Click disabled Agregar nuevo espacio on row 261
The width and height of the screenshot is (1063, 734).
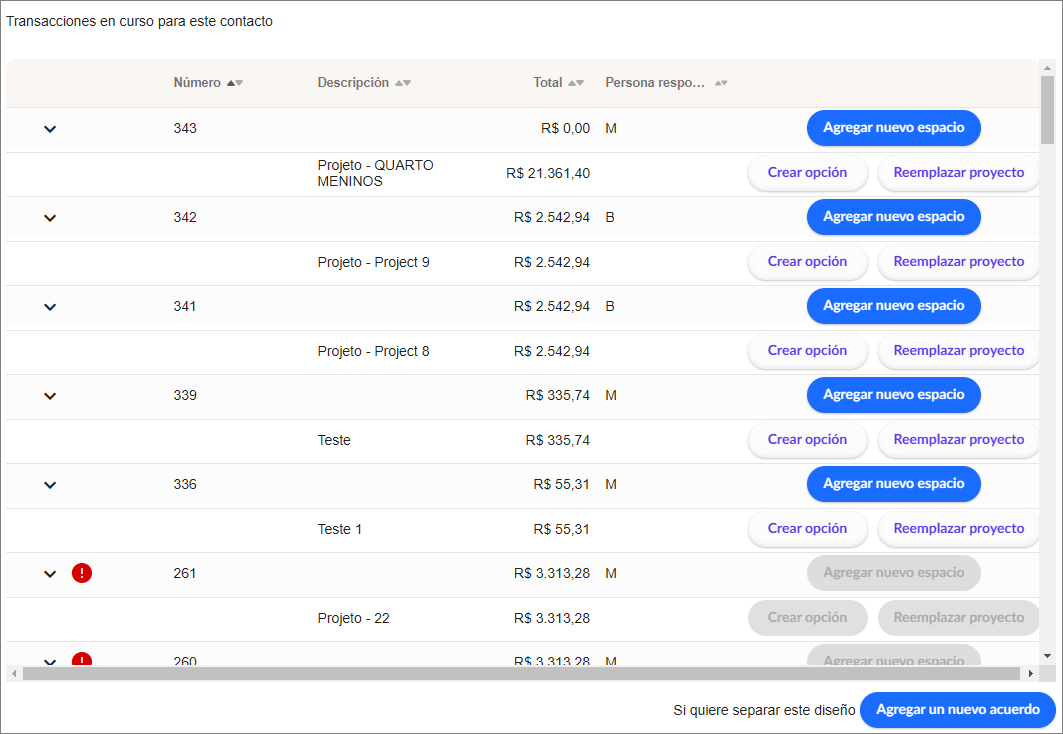[x=894, y=573]
